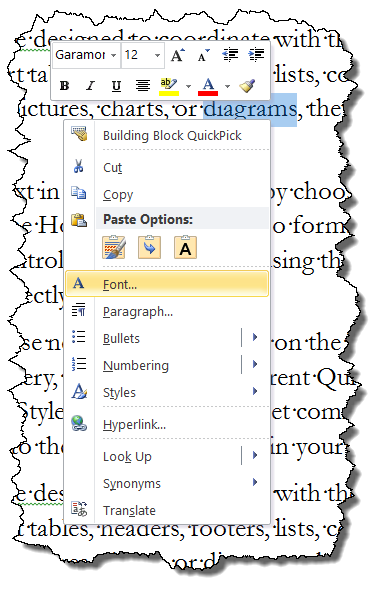The image size is (382, 591).
Task: Click the Grow Font icon
Action: pyautogui.click(x=178, y=55)
